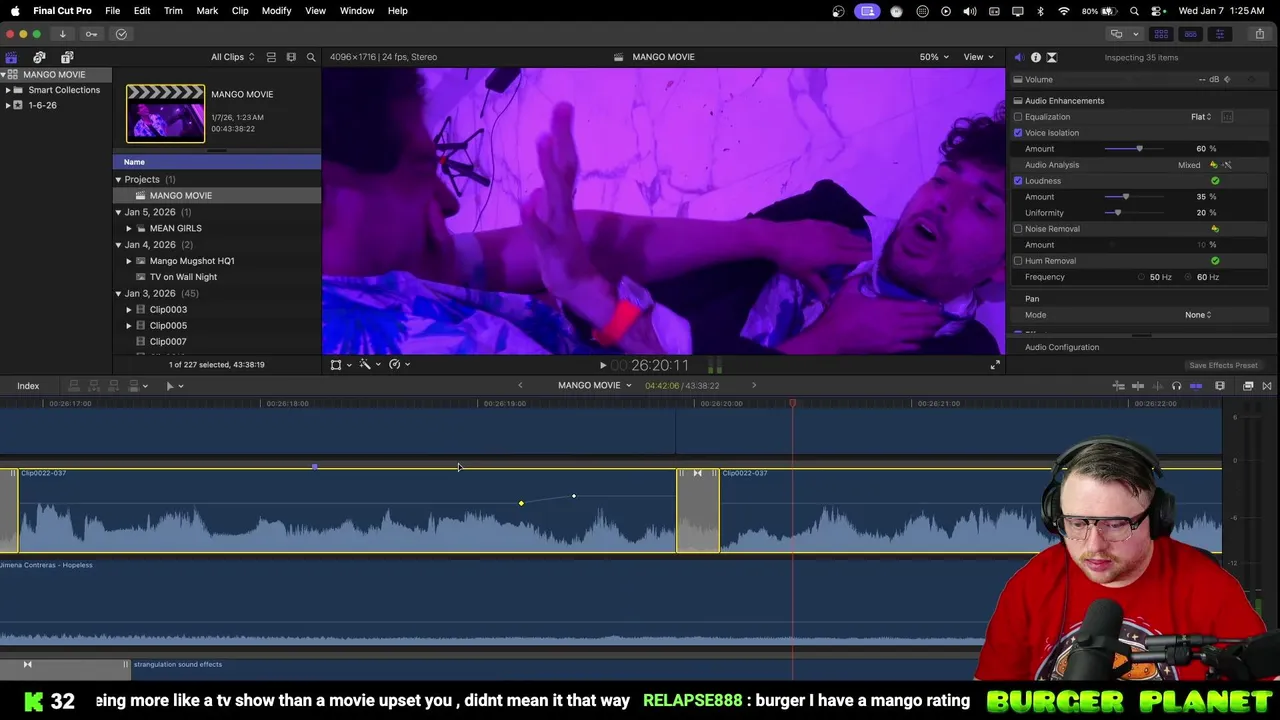Uncheck the Voice Isolation checkbox

click(1018, 133)
